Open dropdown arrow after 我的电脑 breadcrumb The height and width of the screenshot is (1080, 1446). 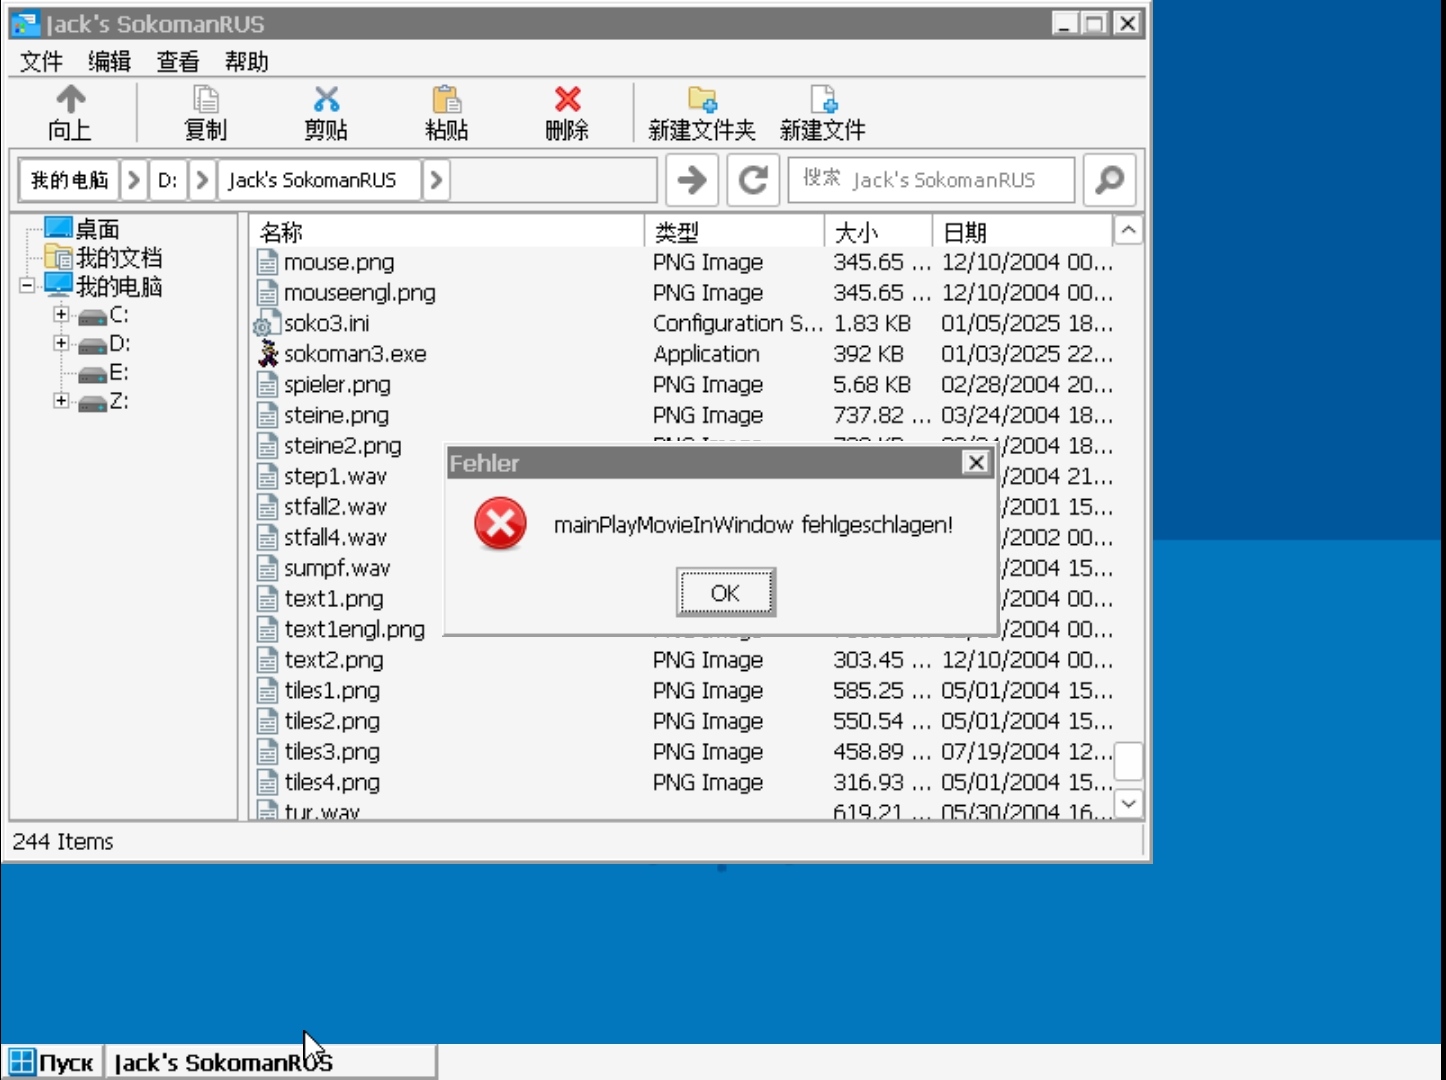coord(134,180)
